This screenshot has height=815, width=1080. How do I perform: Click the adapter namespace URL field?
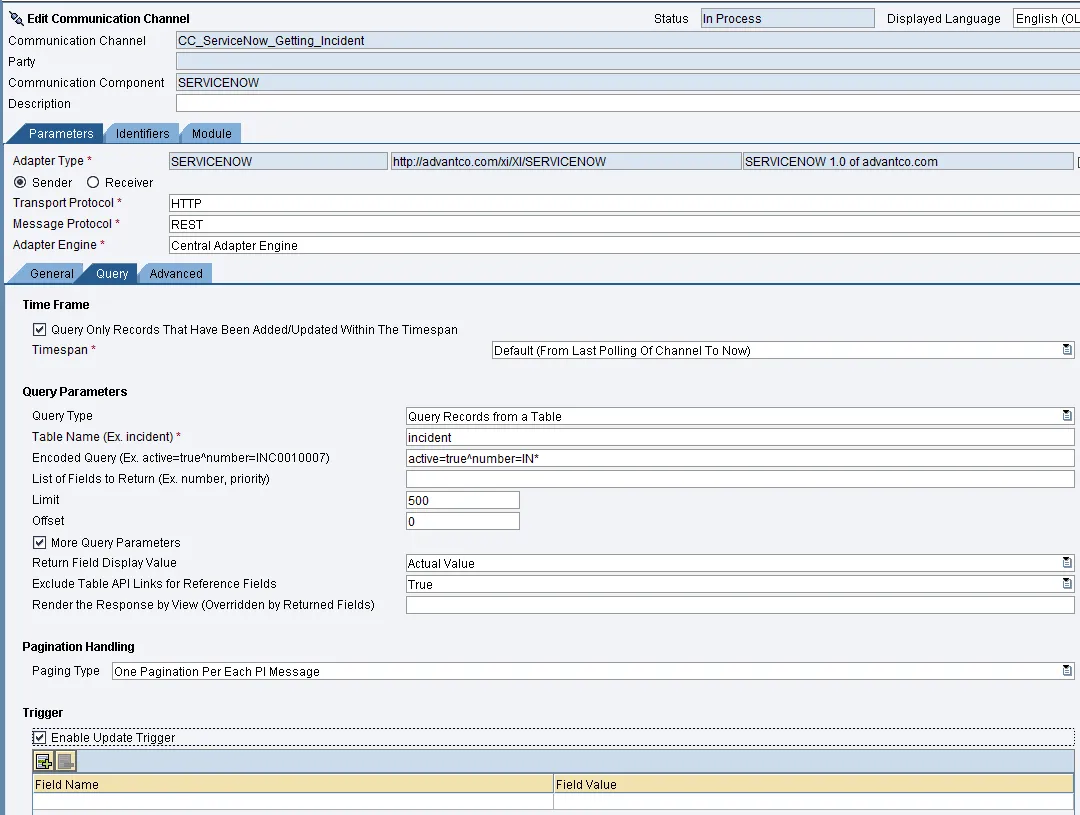[x=566, y=161]
